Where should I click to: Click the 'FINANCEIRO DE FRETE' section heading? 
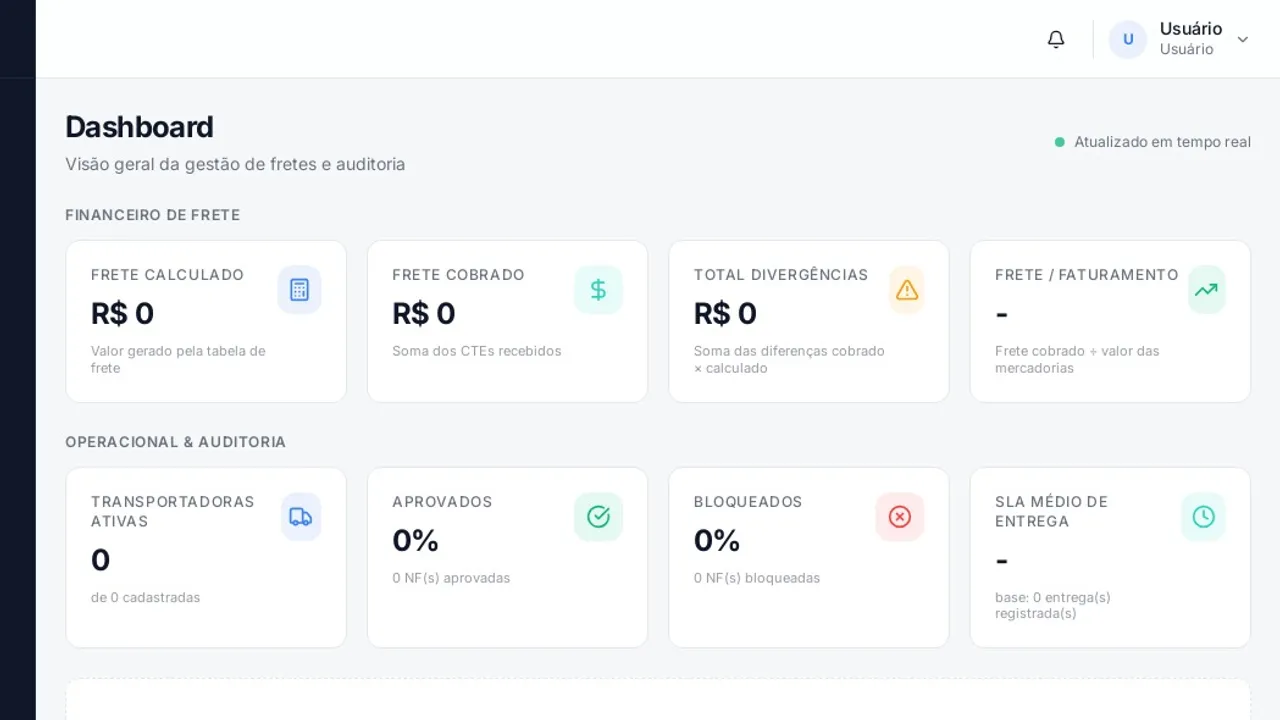(152, 215)
